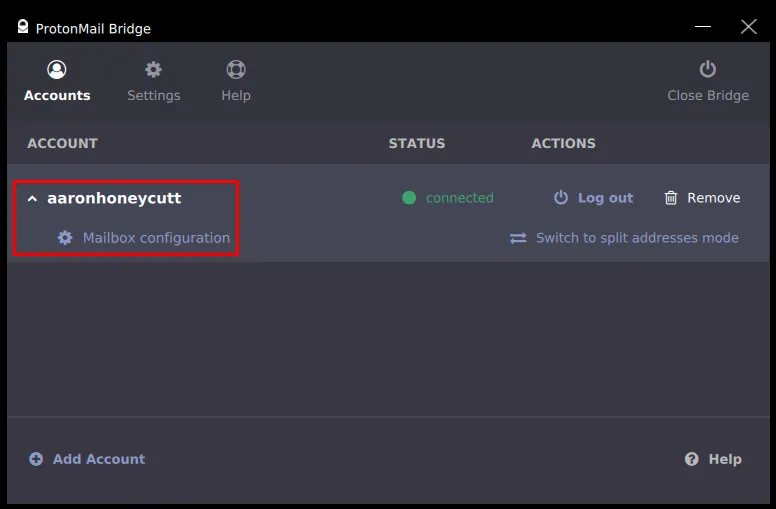The image size is (776, 509).
Task: Click the ProtonMail Bridge logo icon
Action: [x=23, y=27]
